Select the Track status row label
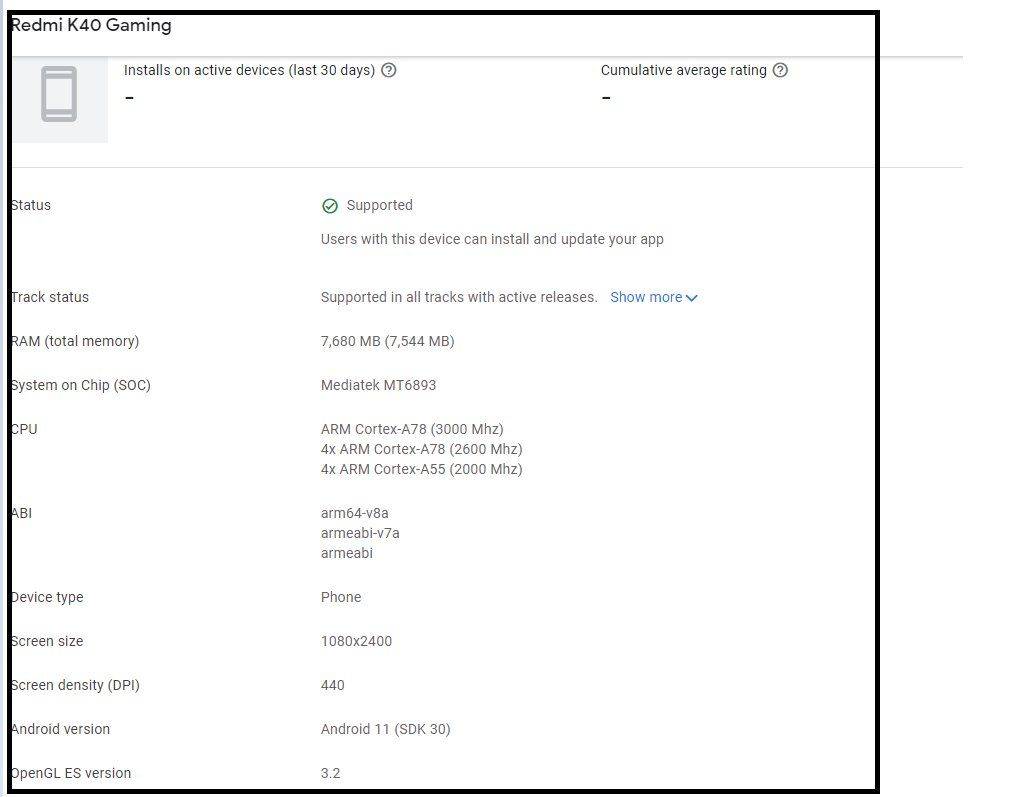The image size is (1011, 797). (x=49, y=297)
